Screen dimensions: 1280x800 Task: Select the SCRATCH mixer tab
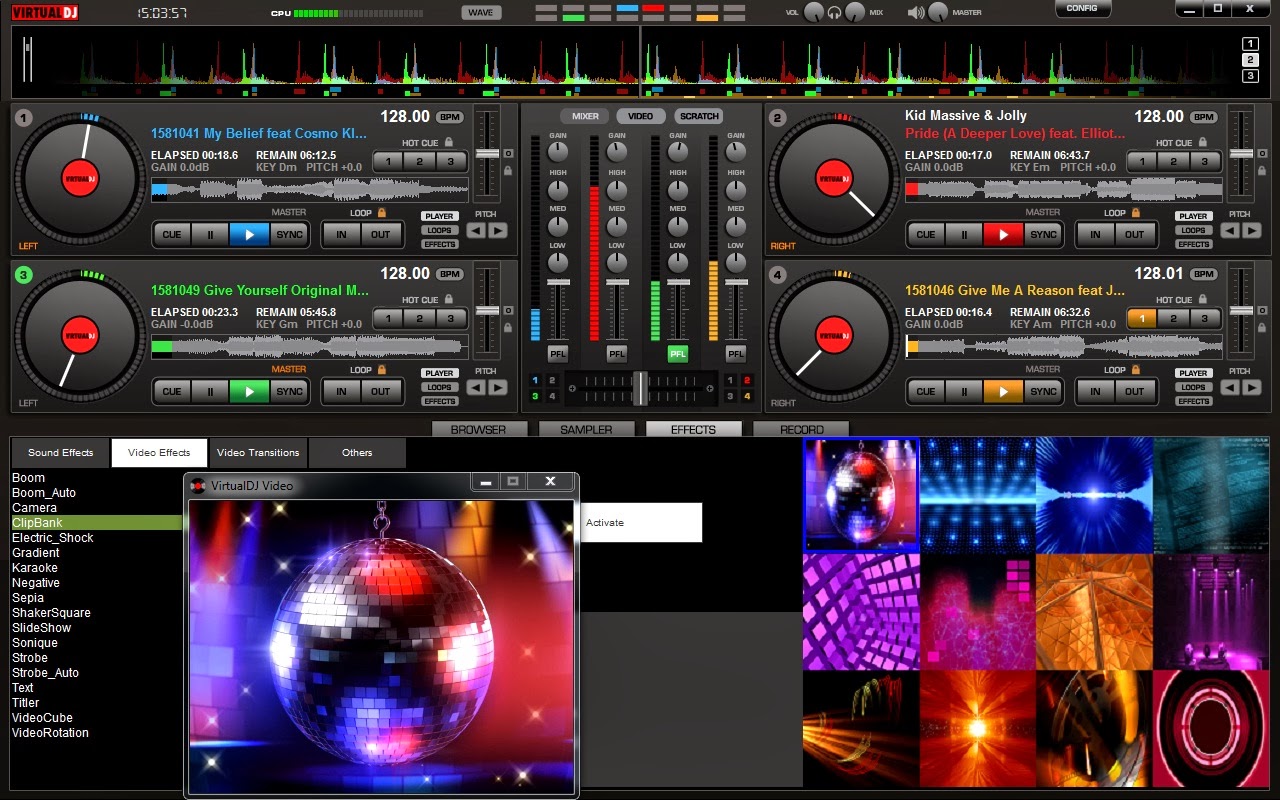click(x=697, y=115)
